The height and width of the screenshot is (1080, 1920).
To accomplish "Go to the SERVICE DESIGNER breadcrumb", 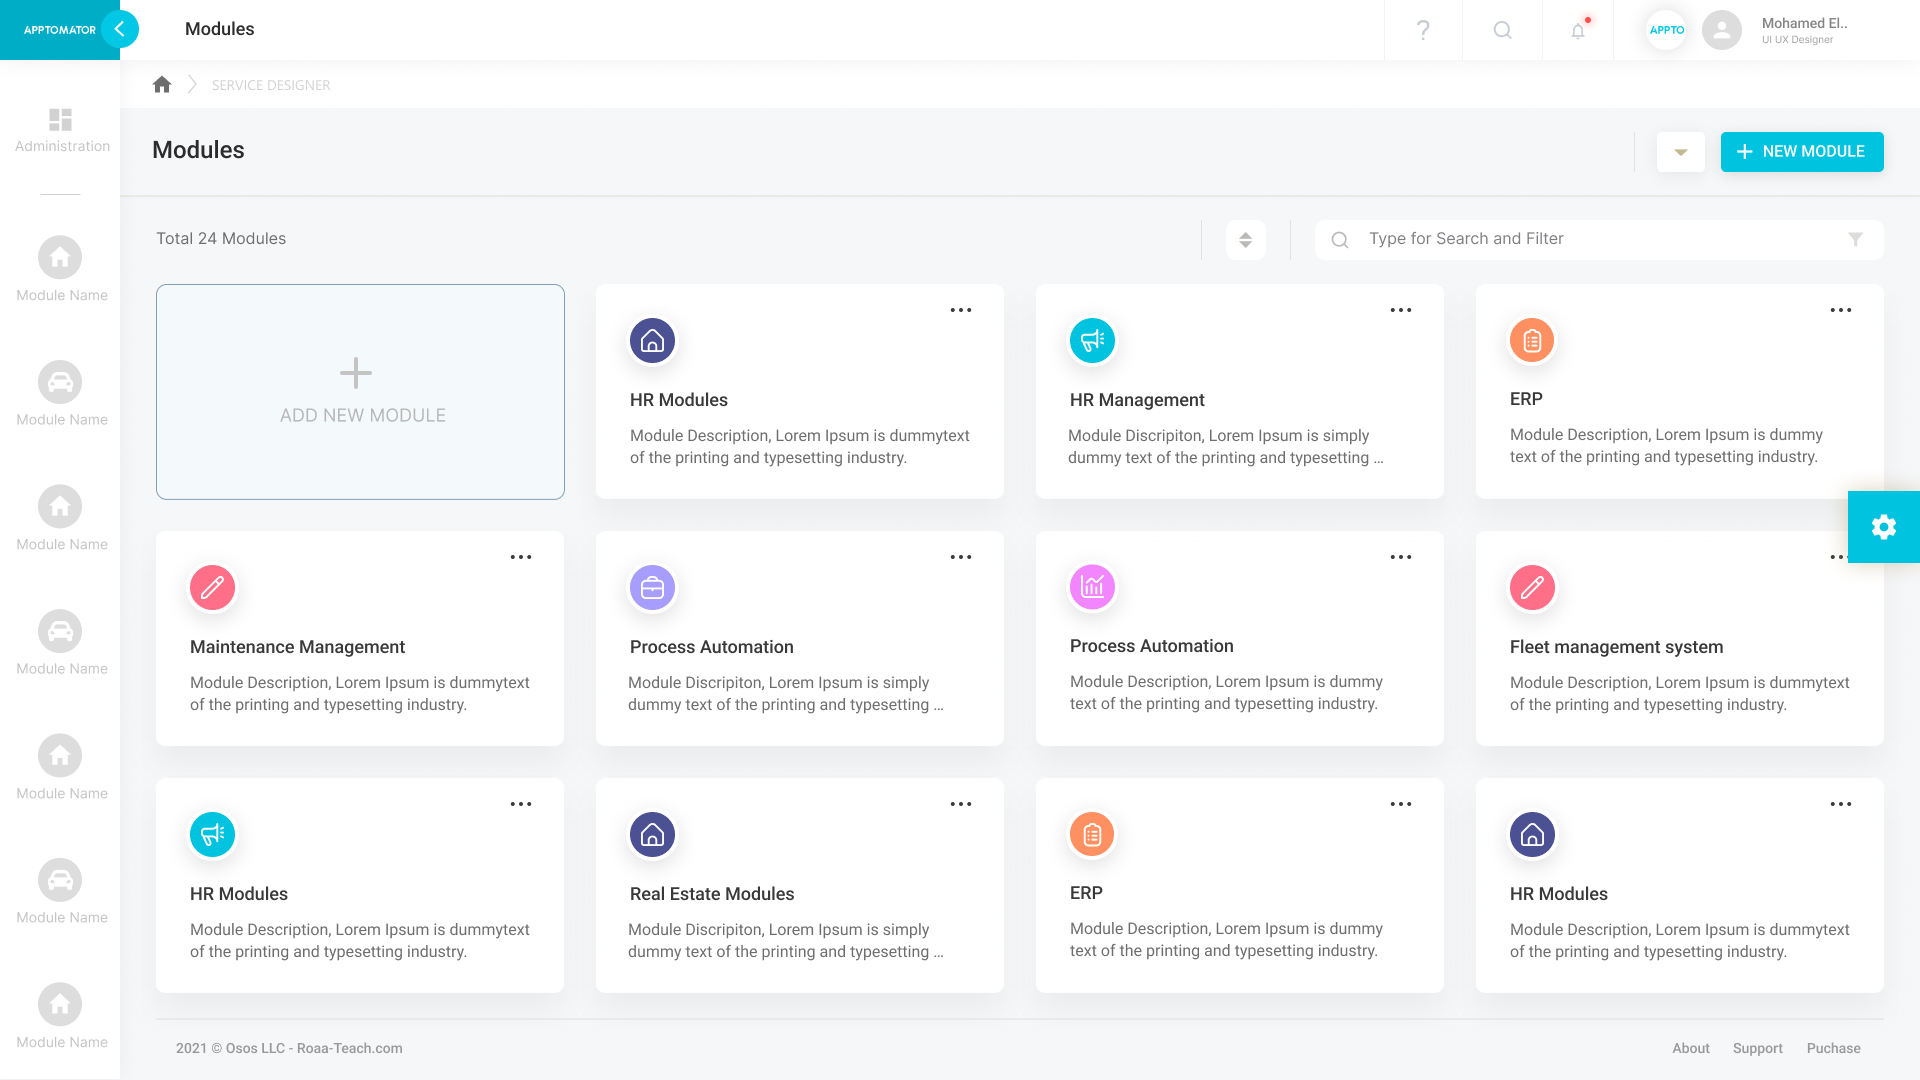I will pyautogui.click(x=271, y=85).
